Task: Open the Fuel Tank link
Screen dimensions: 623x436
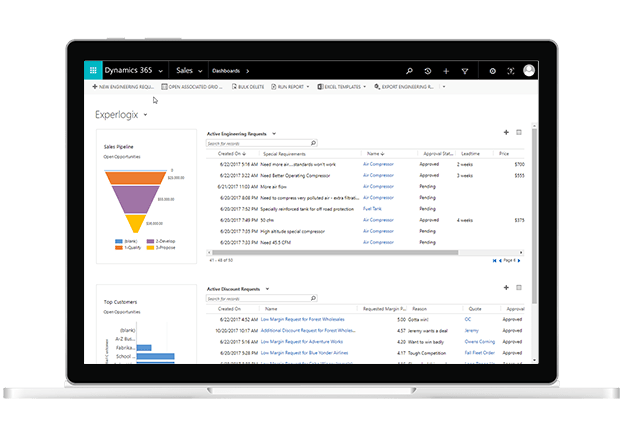Action: [372, 209]
